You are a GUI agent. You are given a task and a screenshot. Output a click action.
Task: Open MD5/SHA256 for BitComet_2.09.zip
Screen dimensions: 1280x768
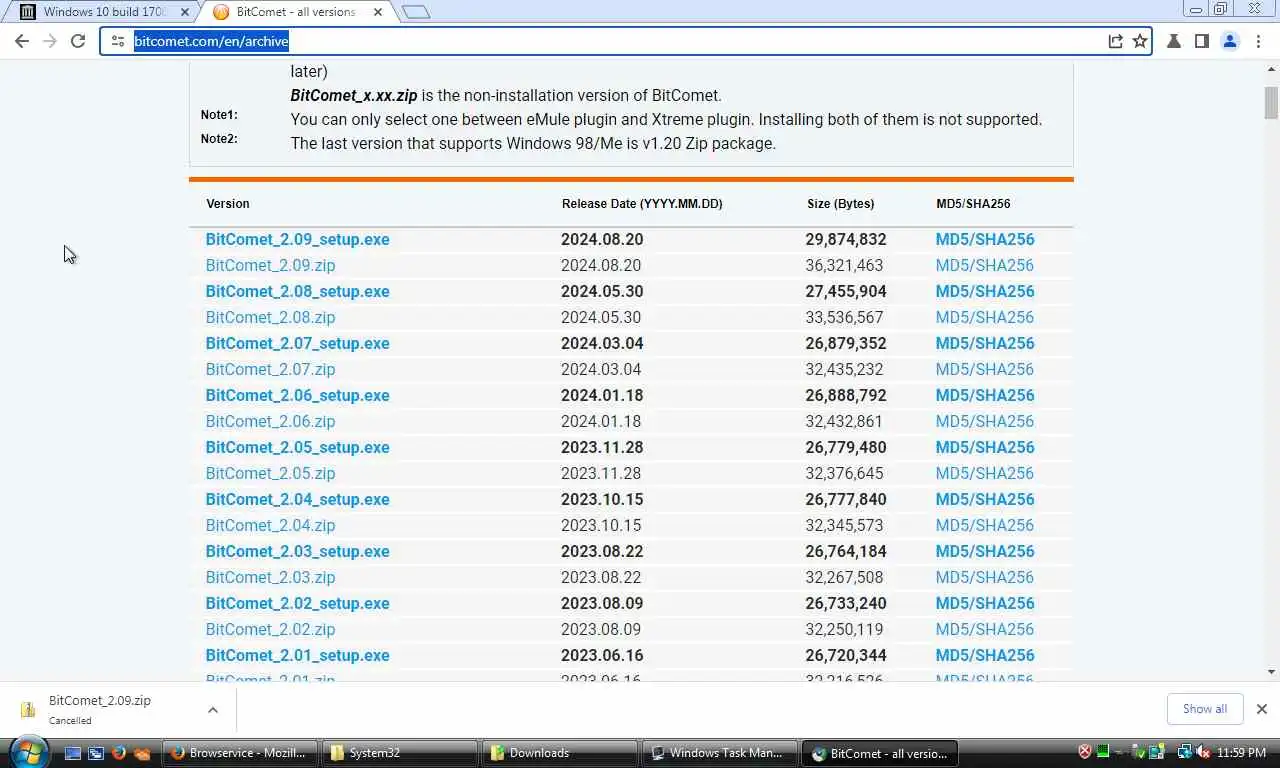pos(985,265)
